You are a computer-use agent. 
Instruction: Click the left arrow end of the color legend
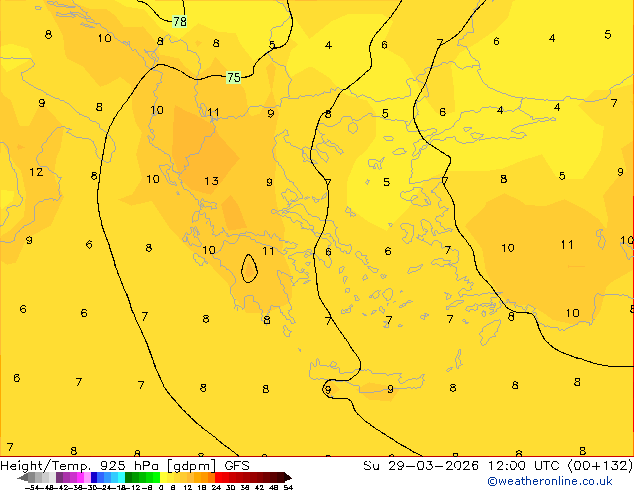[23, 477]
